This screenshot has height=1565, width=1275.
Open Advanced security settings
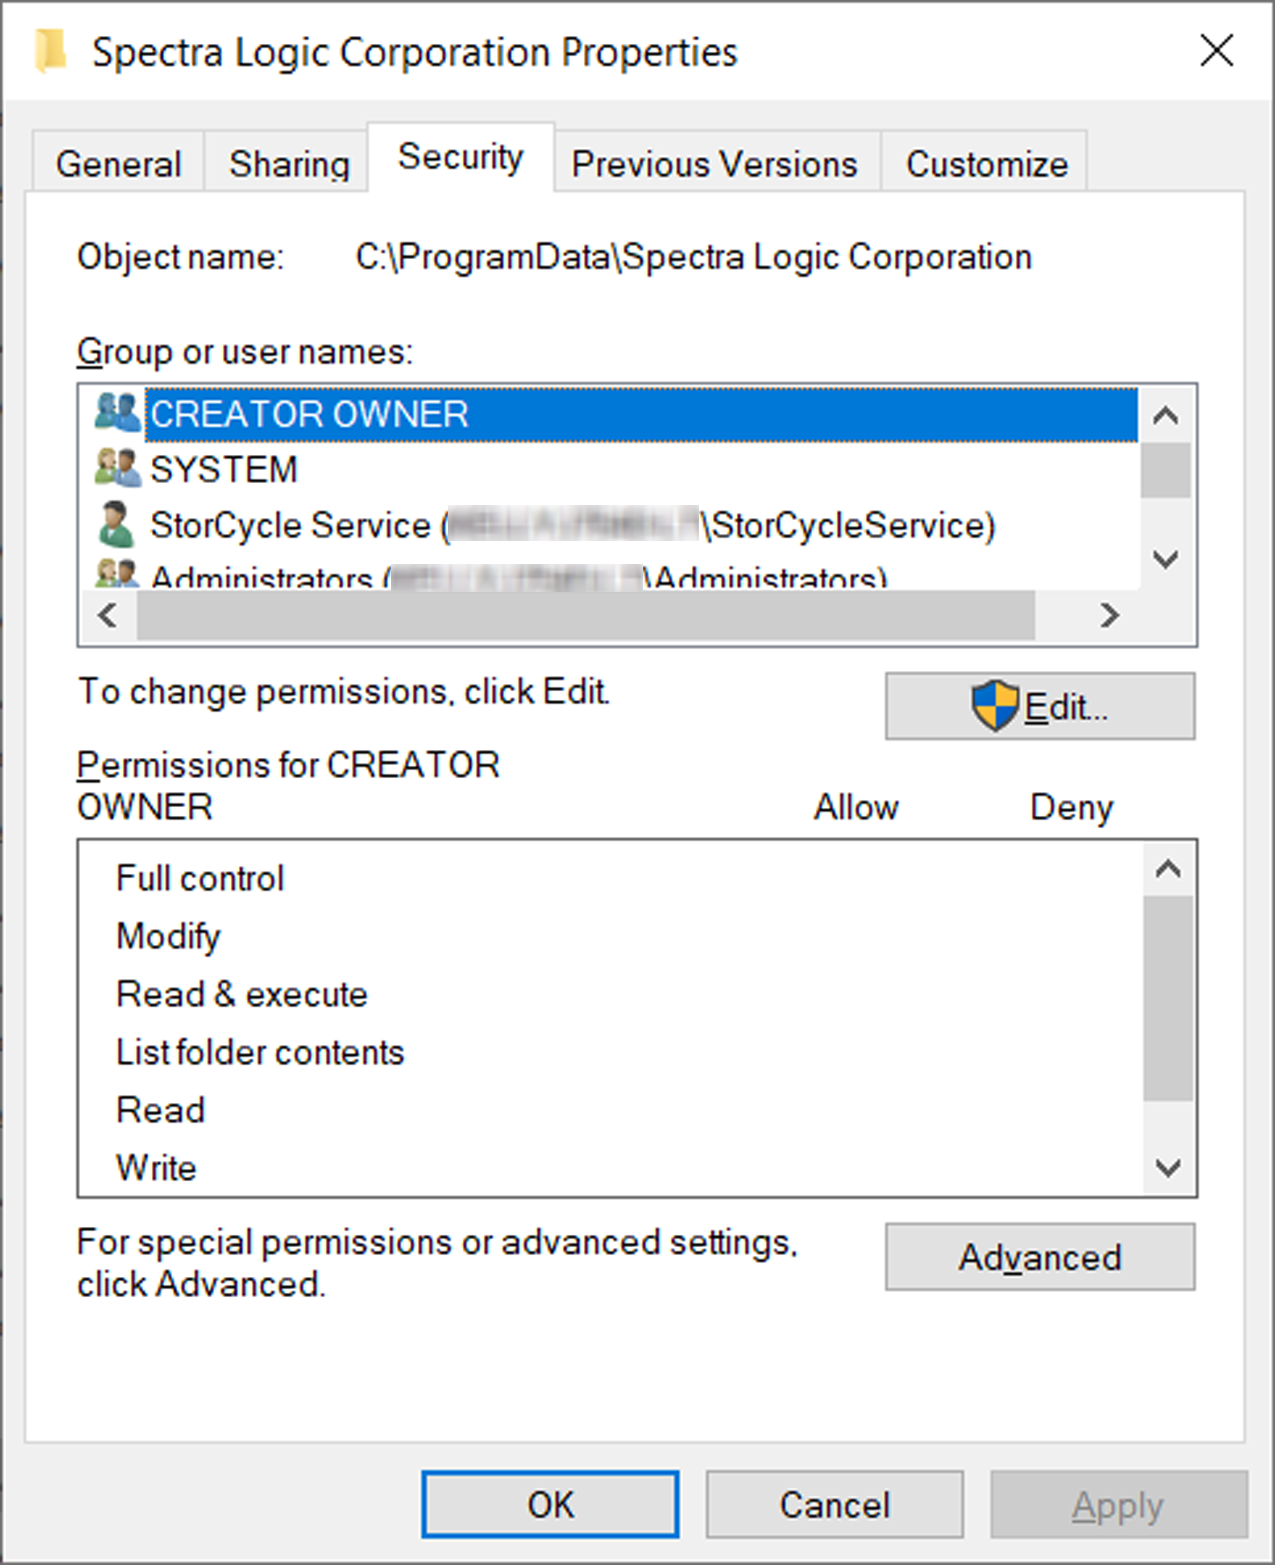click(x=1039, y=1257)
